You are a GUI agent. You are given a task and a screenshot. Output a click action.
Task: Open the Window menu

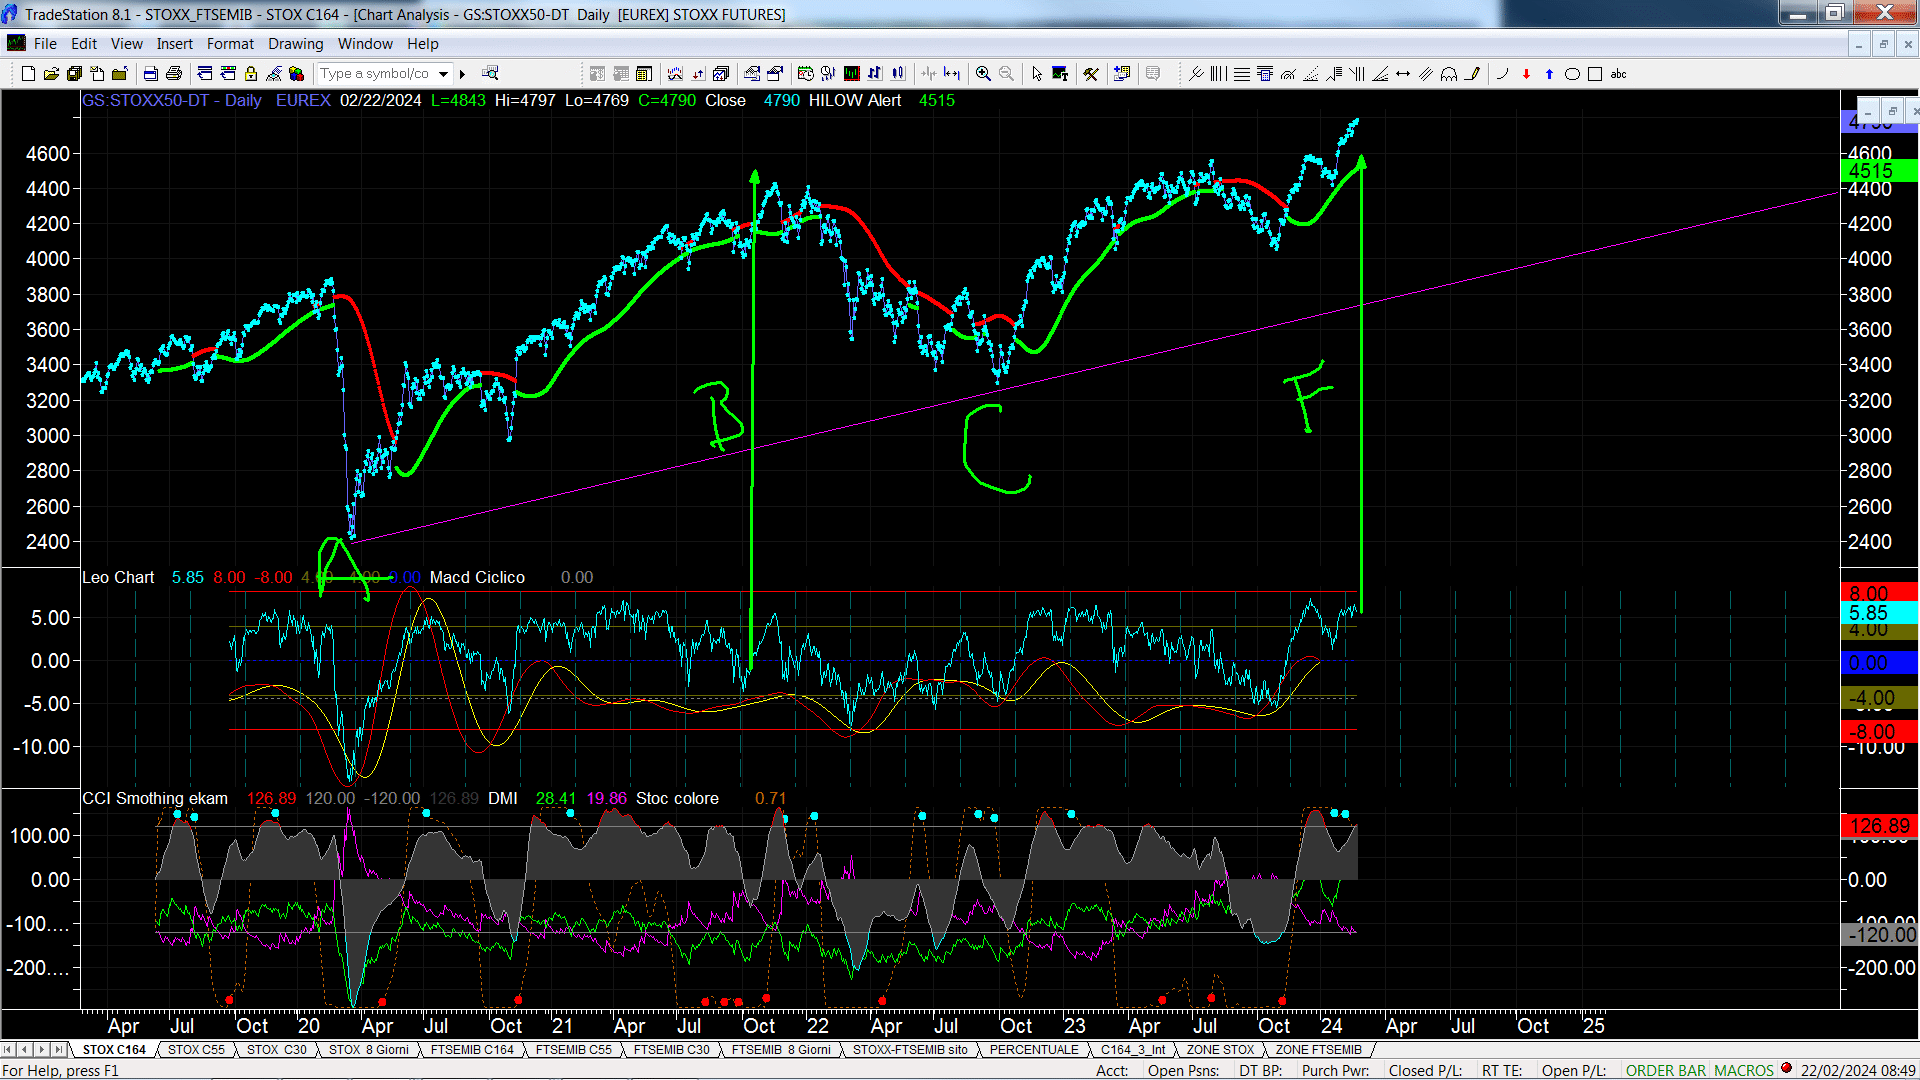[365, 44]
